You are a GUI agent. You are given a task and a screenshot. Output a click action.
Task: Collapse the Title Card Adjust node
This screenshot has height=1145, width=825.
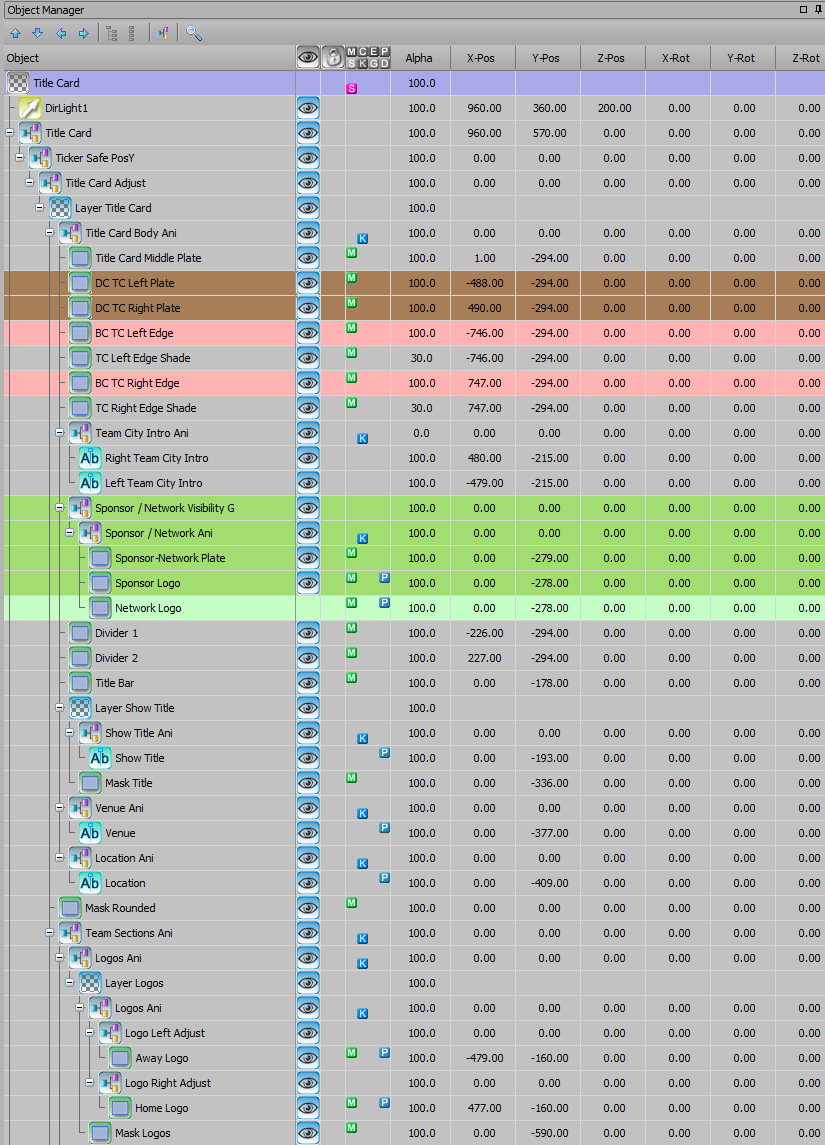pos(30,183)
